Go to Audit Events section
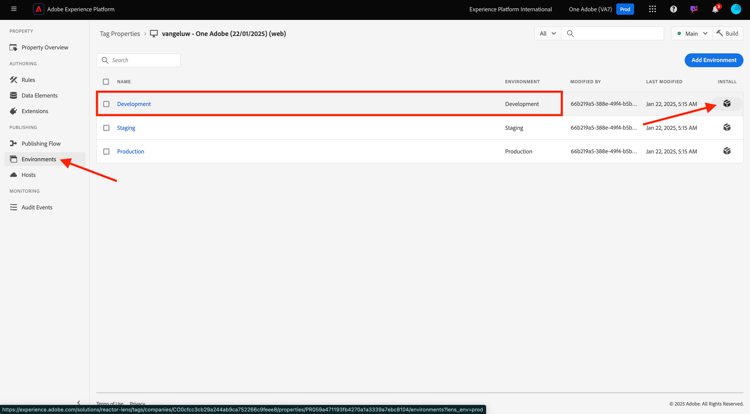This screenshot has width=750, height=414. coord(37,207)
